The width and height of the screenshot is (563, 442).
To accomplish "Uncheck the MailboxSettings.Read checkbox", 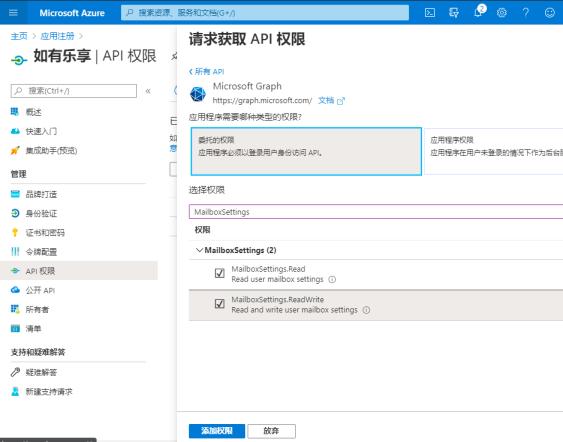I will pos(219,274).
